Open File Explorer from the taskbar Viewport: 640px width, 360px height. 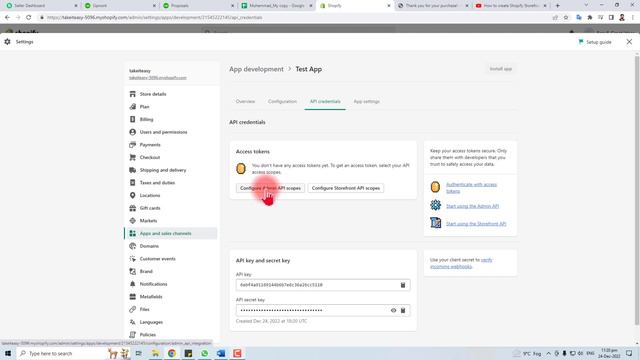156,353
